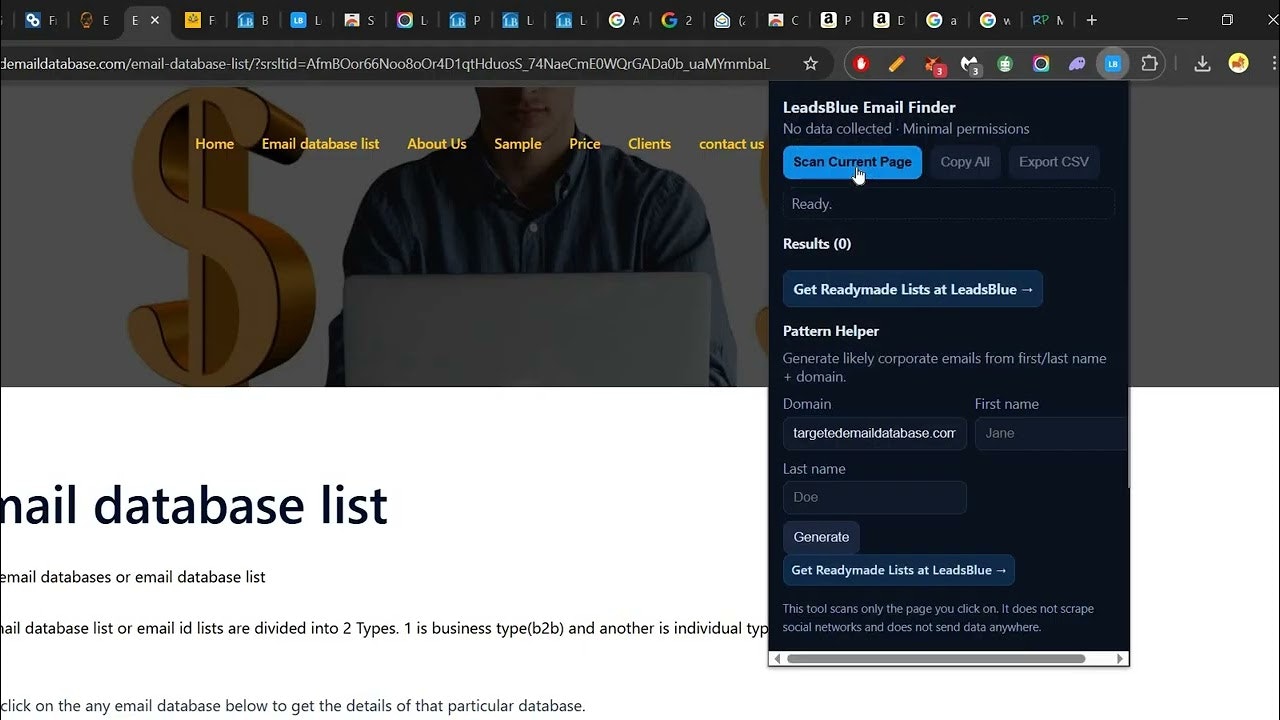Click the Scan Current Page button
This screenshot has height=720, width=1280.
click(852, 162)
